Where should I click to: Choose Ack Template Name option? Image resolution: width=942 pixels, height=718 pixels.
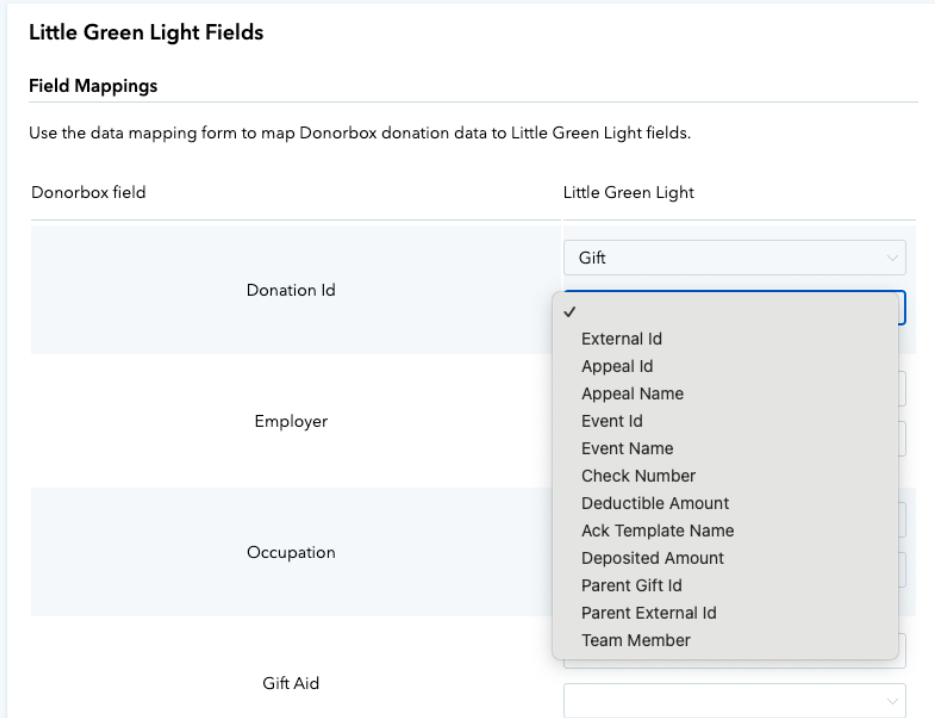725,531
